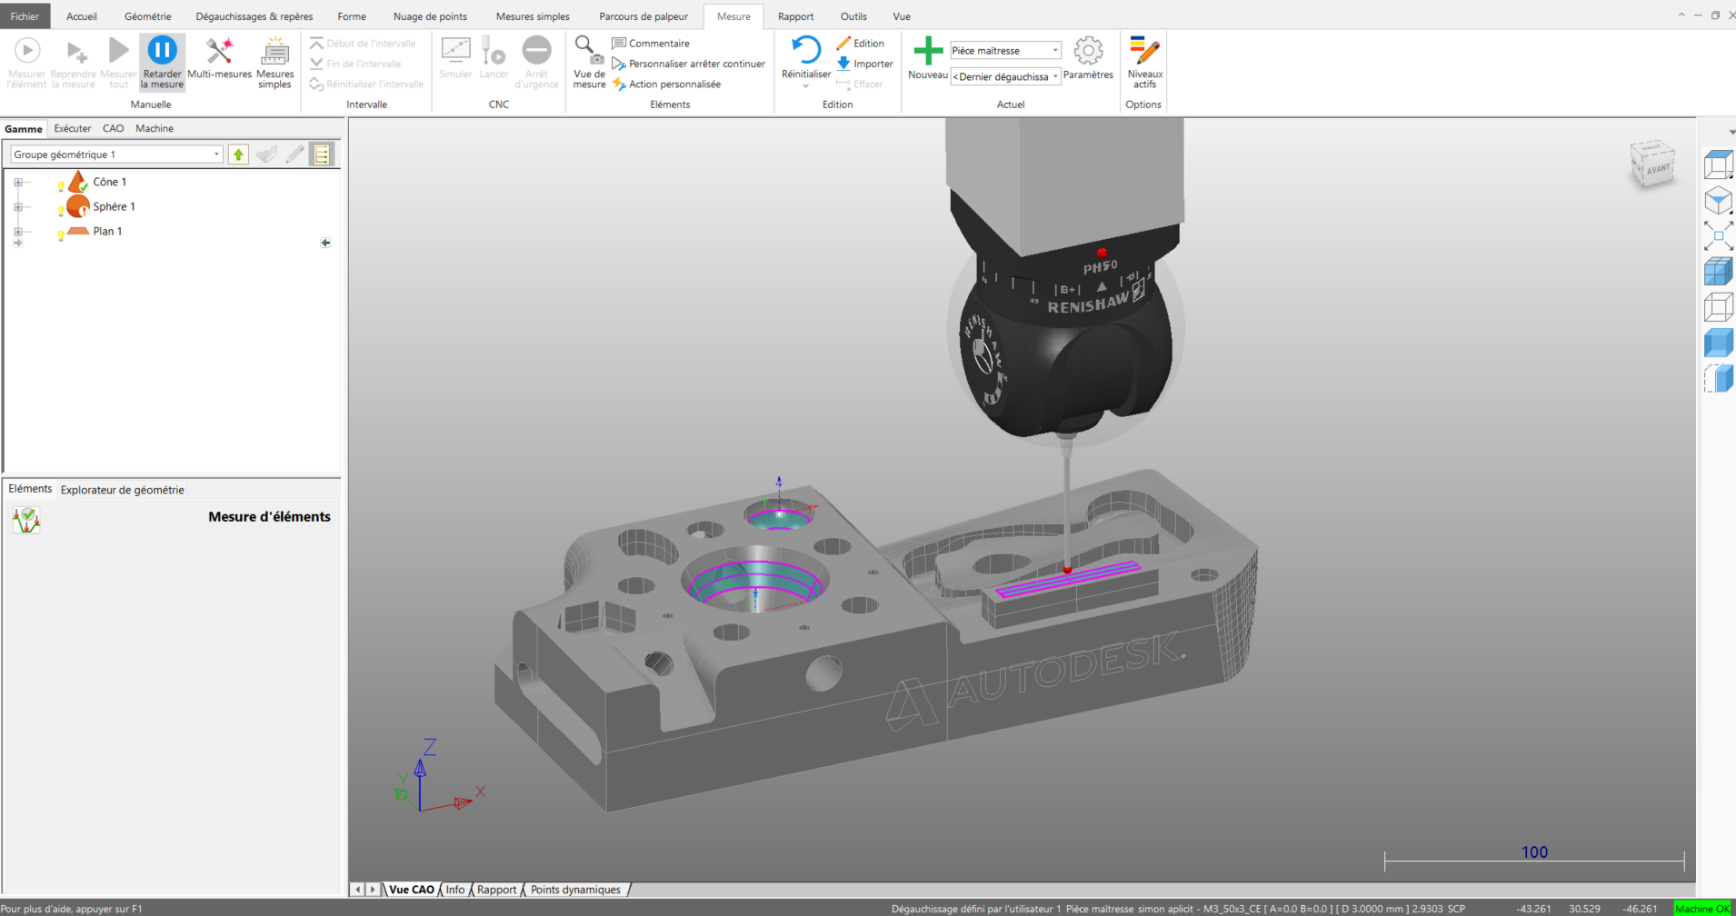Open Paramètres gear icon
1736x916 pixels.
tap(1087, 51)
